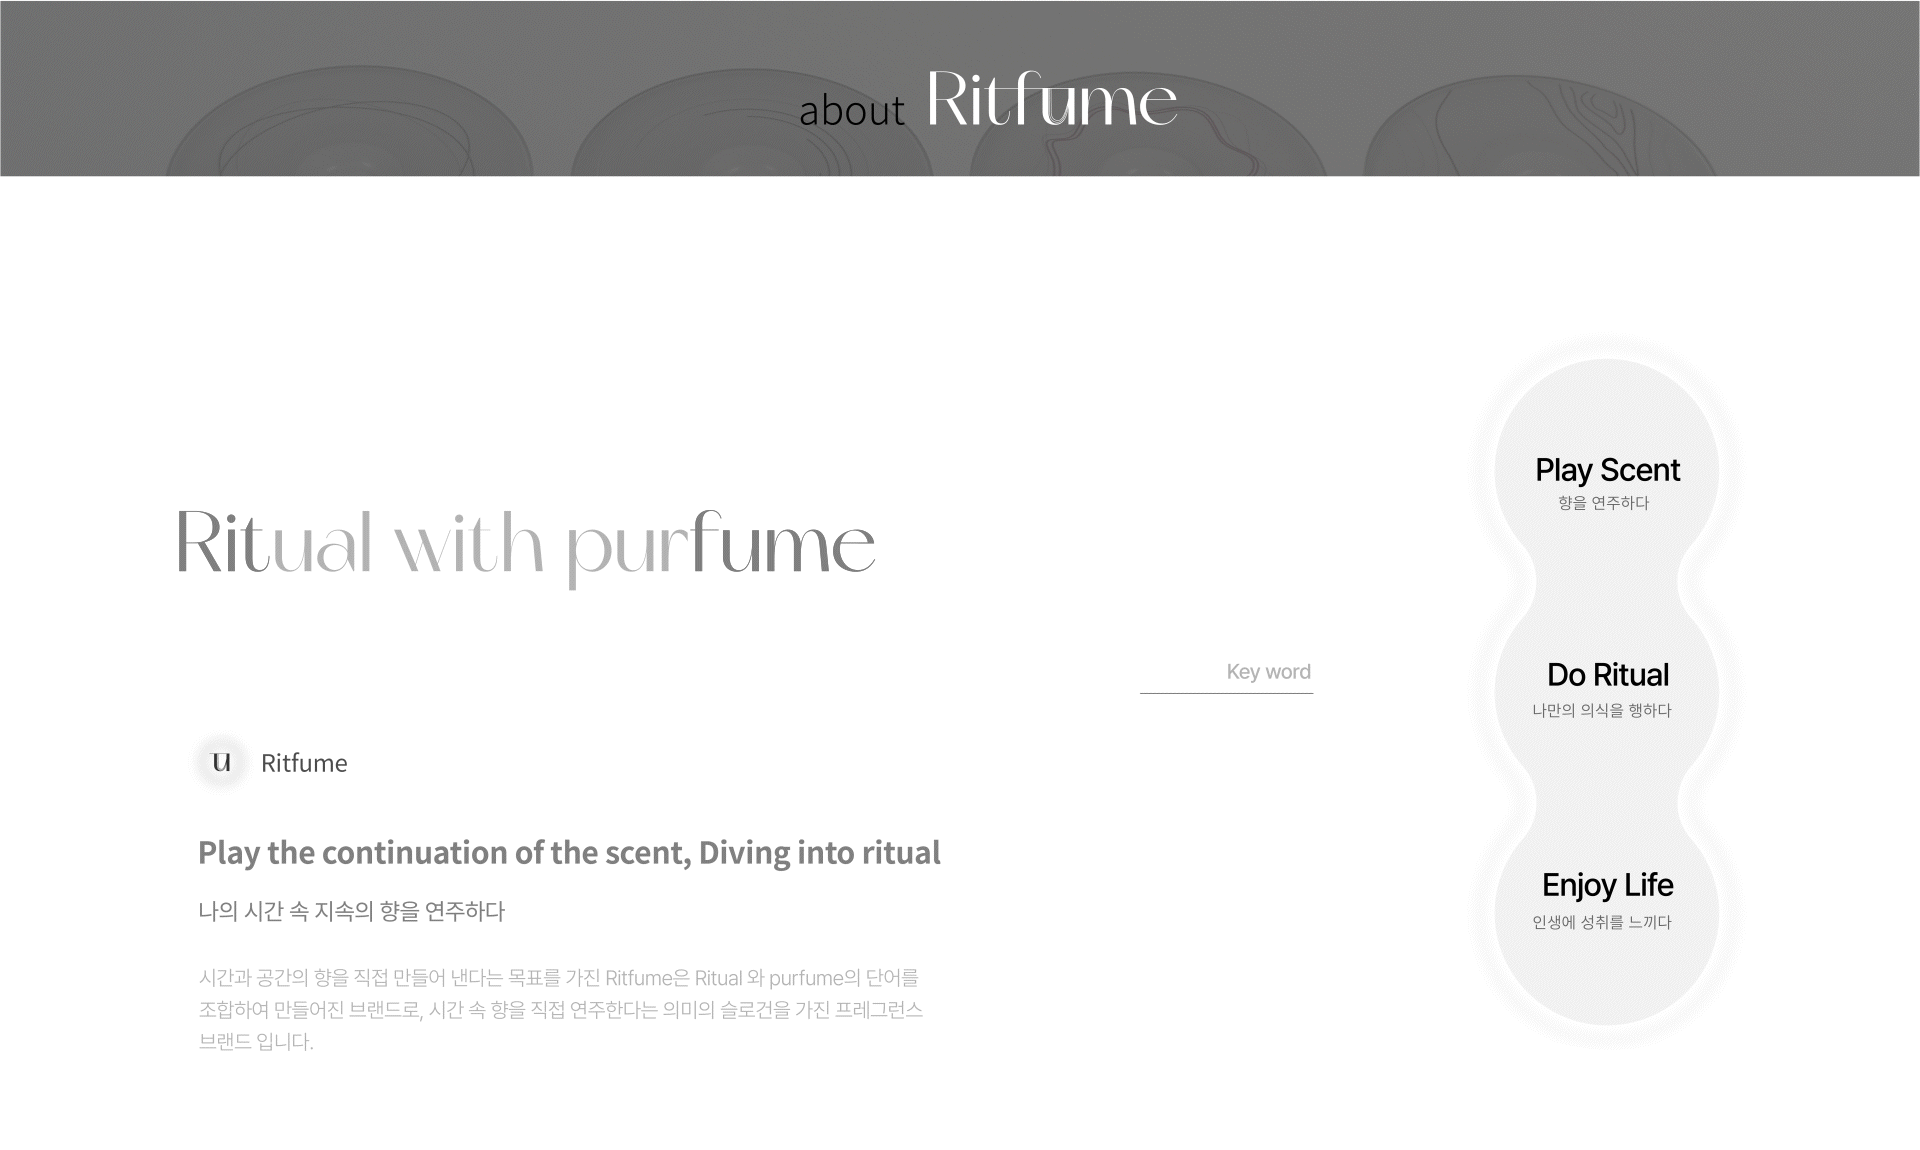
Task: Click 'Play the continuation of the scent' heading
Action: coord(568,853)
